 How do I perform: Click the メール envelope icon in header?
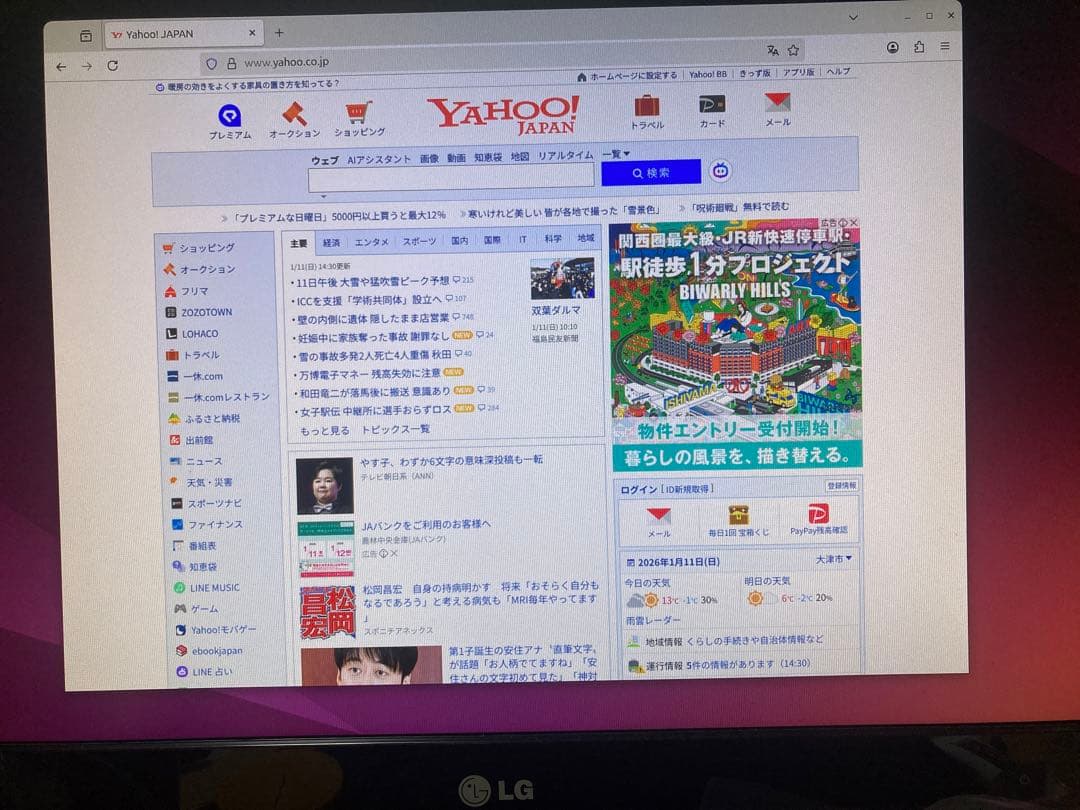pos(777,103)
